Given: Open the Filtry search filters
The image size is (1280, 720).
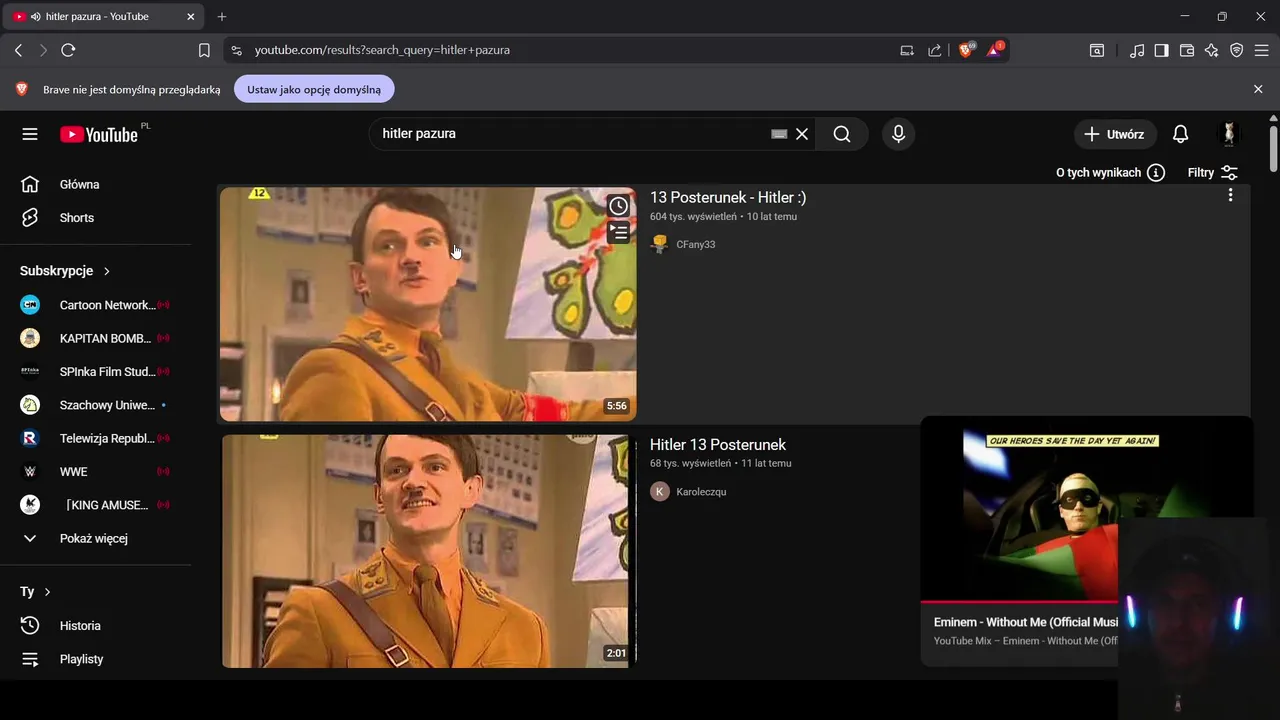Looking at the screenshot, I should [1213, 173].
